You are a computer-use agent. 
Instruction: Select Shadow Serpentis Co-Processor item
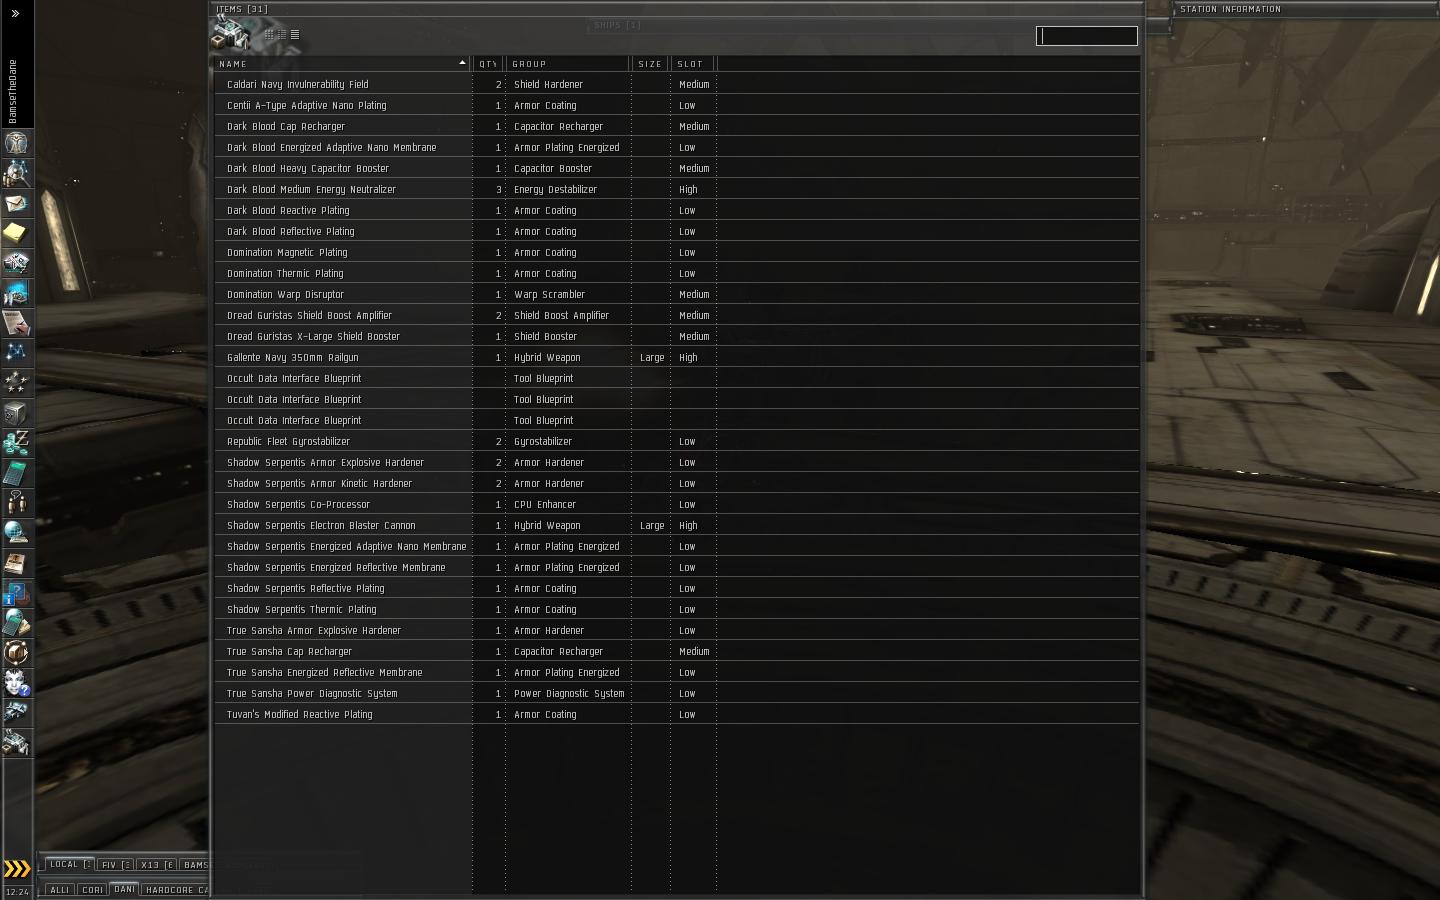[676, 504]
